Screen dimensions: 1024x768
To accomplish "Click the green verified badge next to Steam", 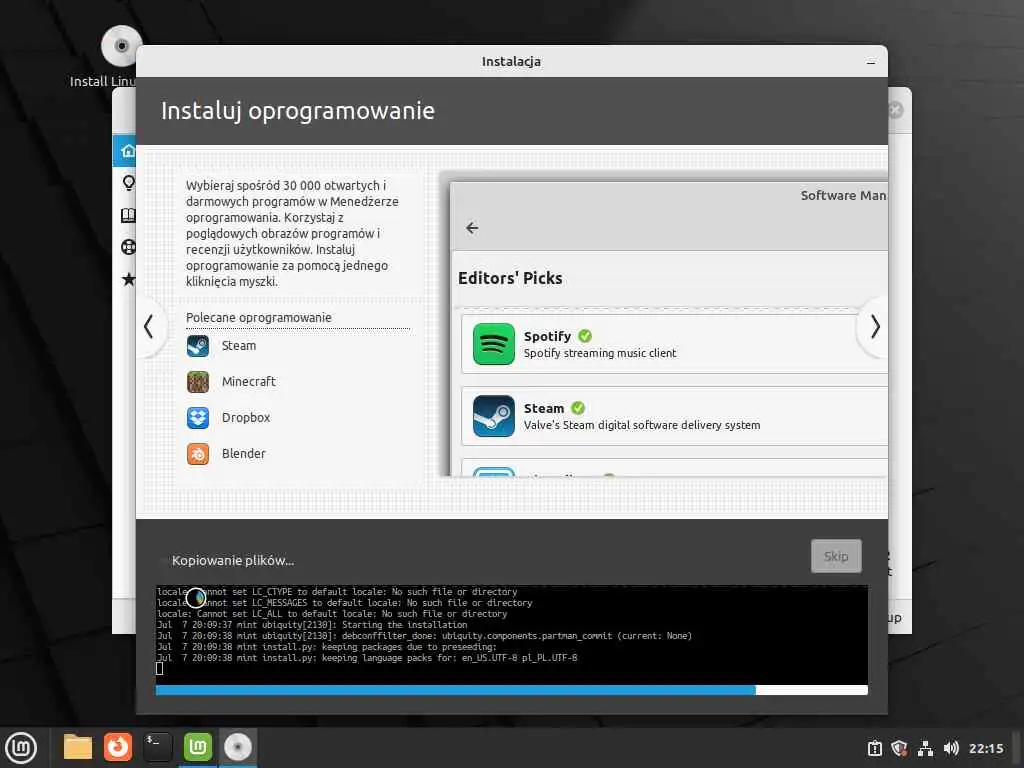I will (578, 408).
